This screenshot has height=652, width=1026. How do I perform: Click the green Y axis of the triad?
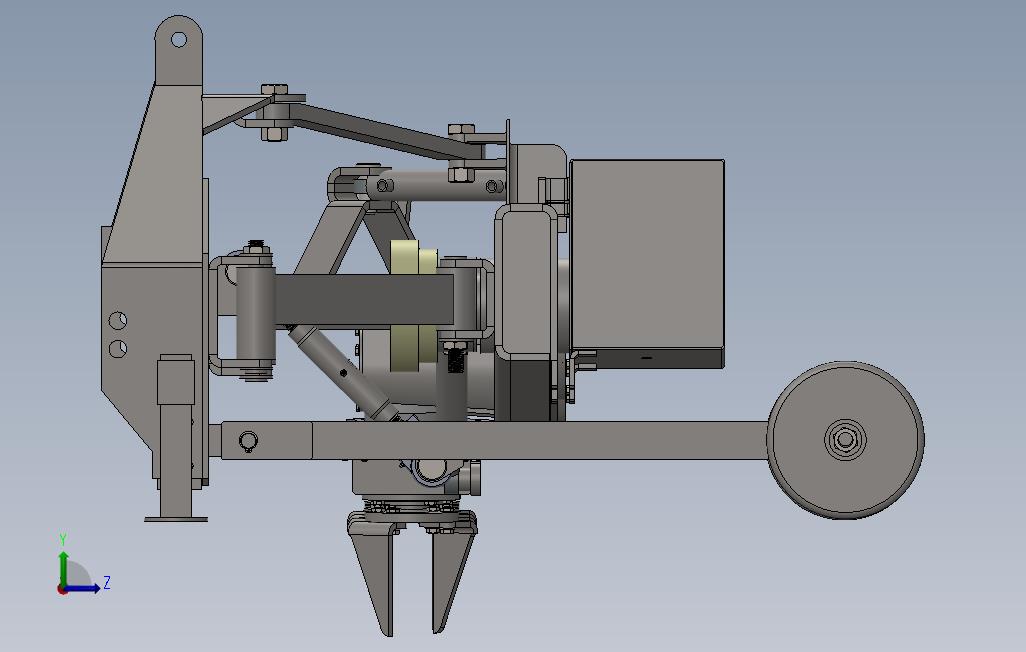[63, 568]
